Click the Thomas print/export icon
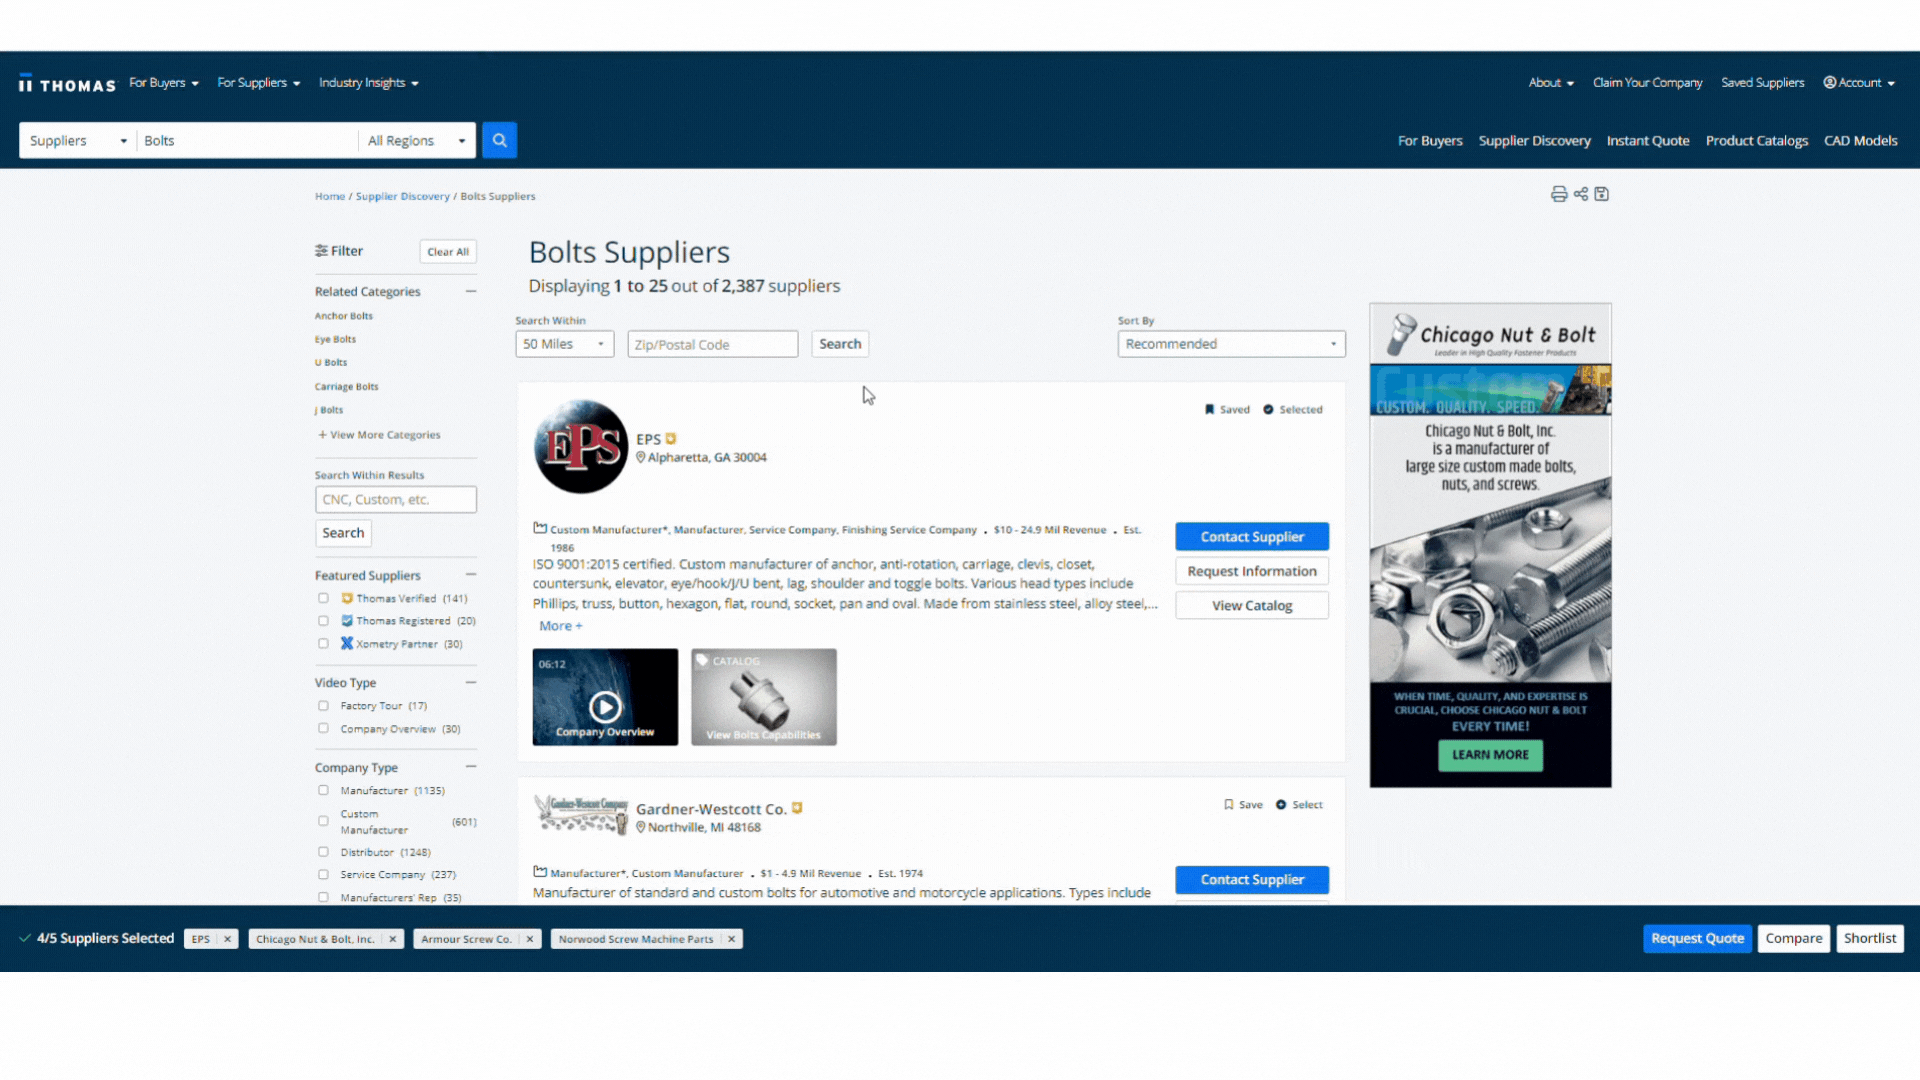Viewport: 1920px width, 1080px height. point(1559,194)
